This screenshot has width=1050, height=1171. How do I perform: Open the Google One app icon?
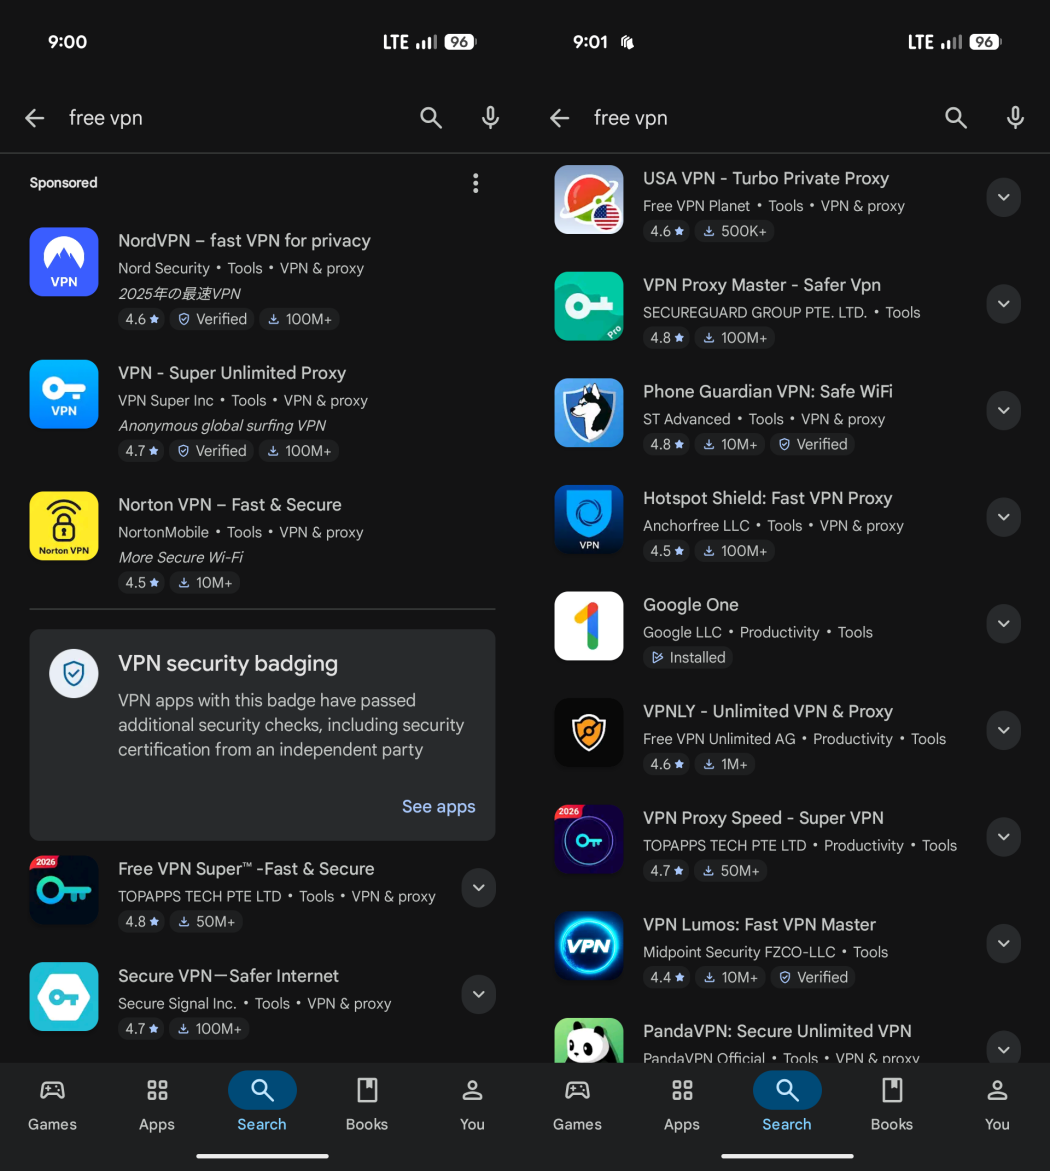pyautogui.click(x=589, y=626)
